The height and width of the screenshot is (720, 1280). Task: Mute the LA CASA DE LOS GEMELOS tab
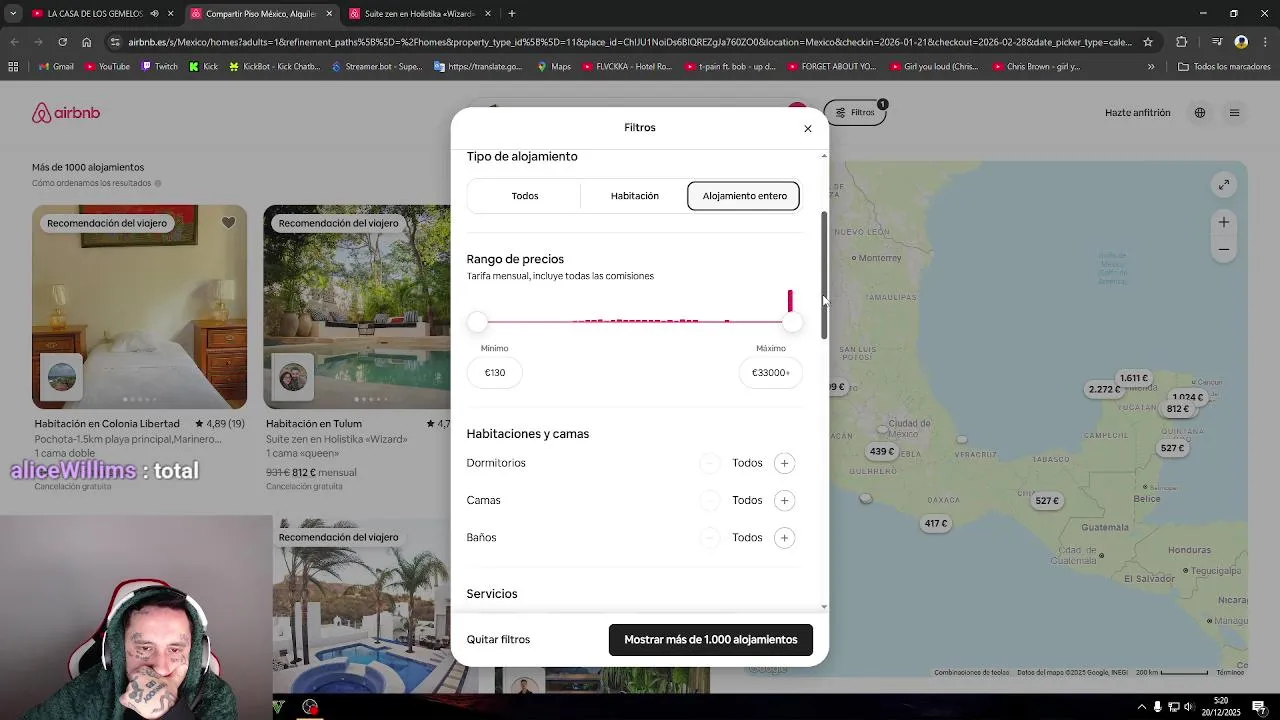click(x=154, y=14)
